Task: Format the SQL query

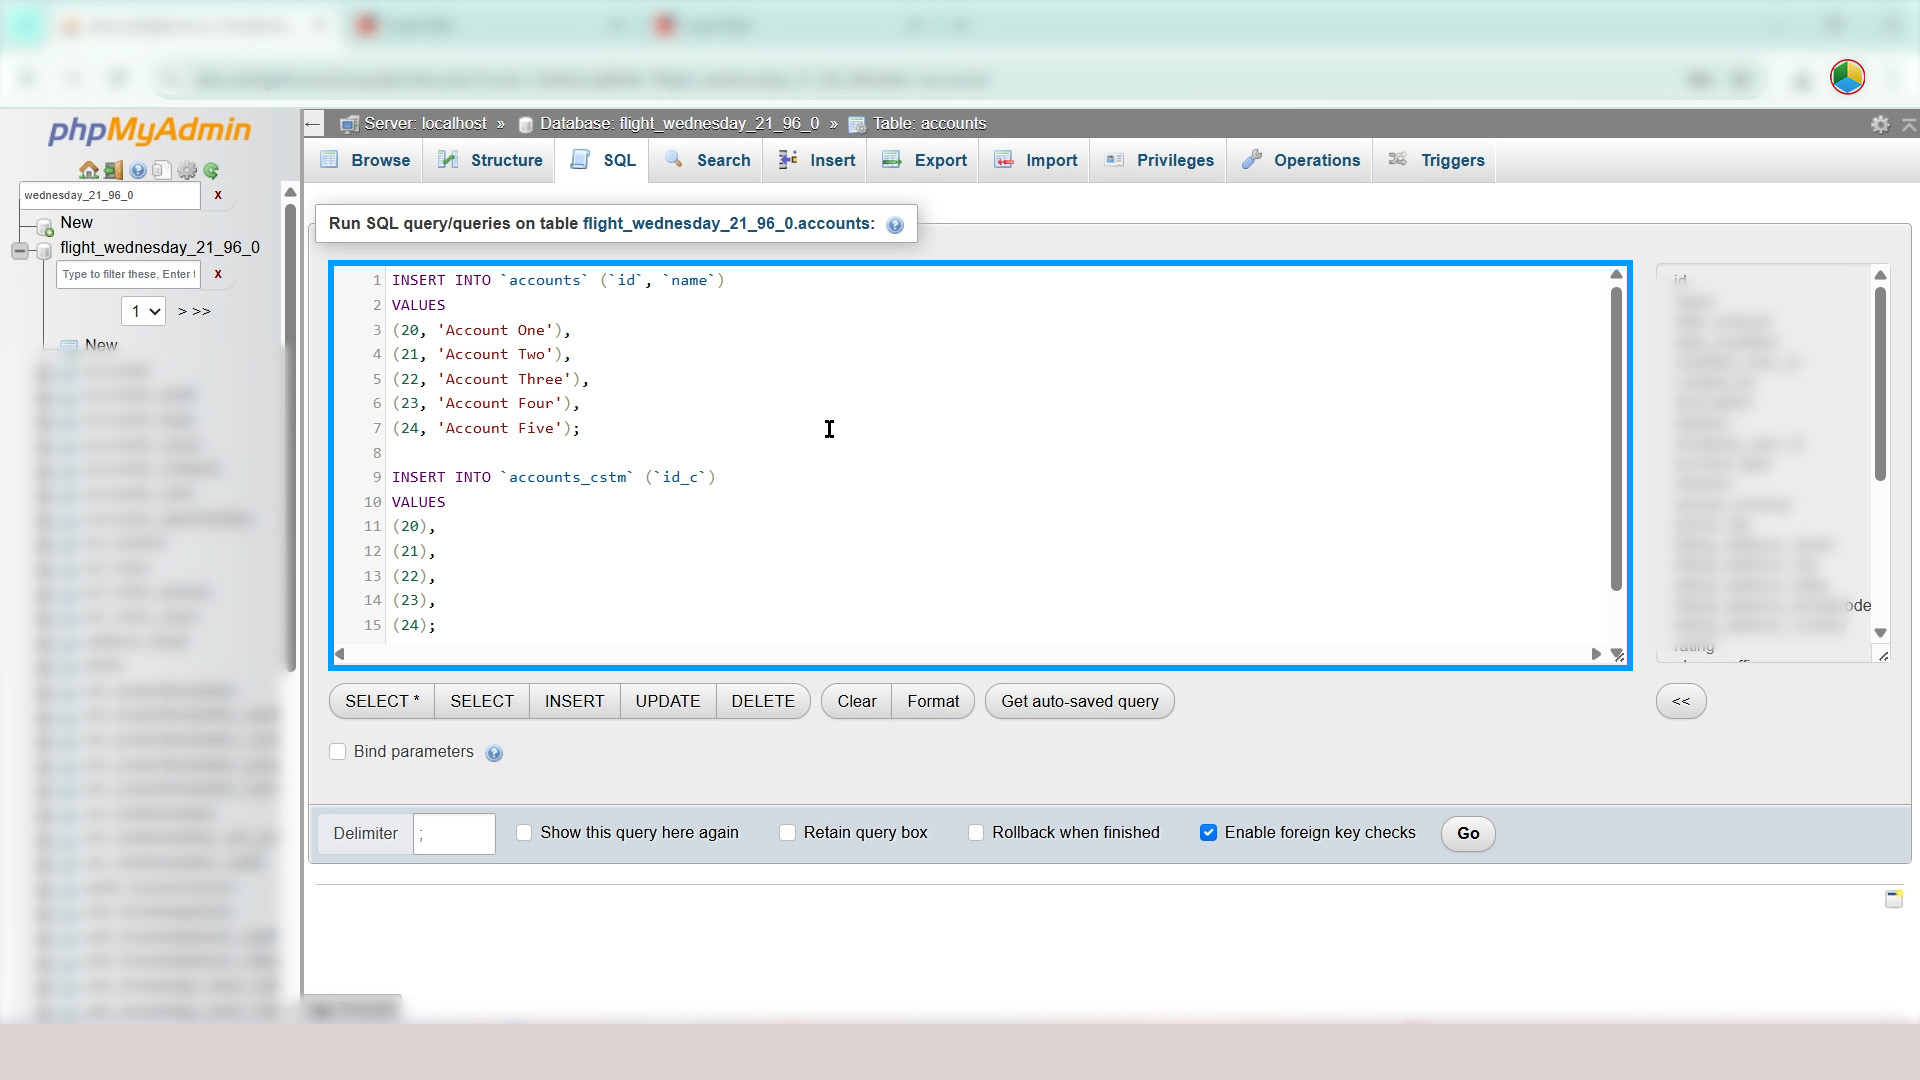Action: (933, 701)
